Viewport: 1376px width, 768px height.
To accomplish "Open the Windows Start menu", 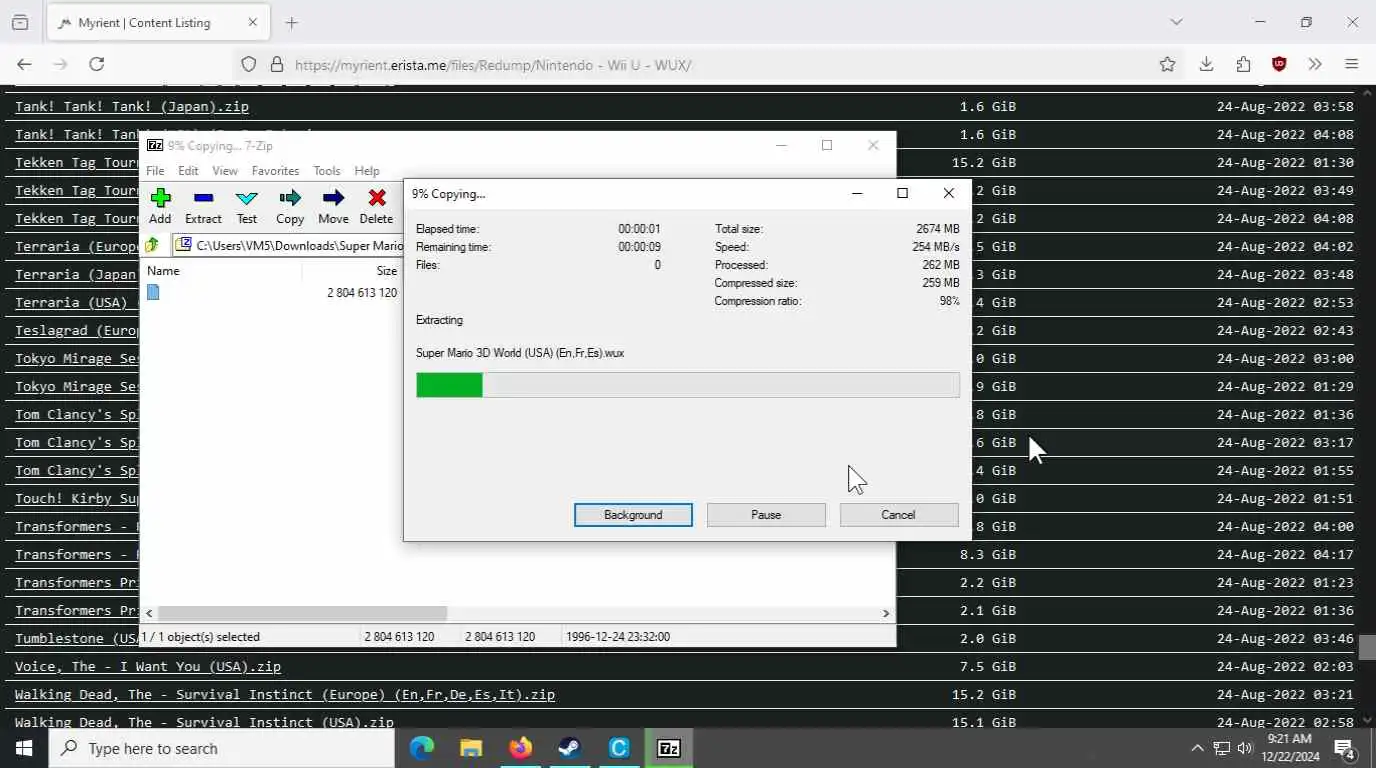I will coord(24,748).
